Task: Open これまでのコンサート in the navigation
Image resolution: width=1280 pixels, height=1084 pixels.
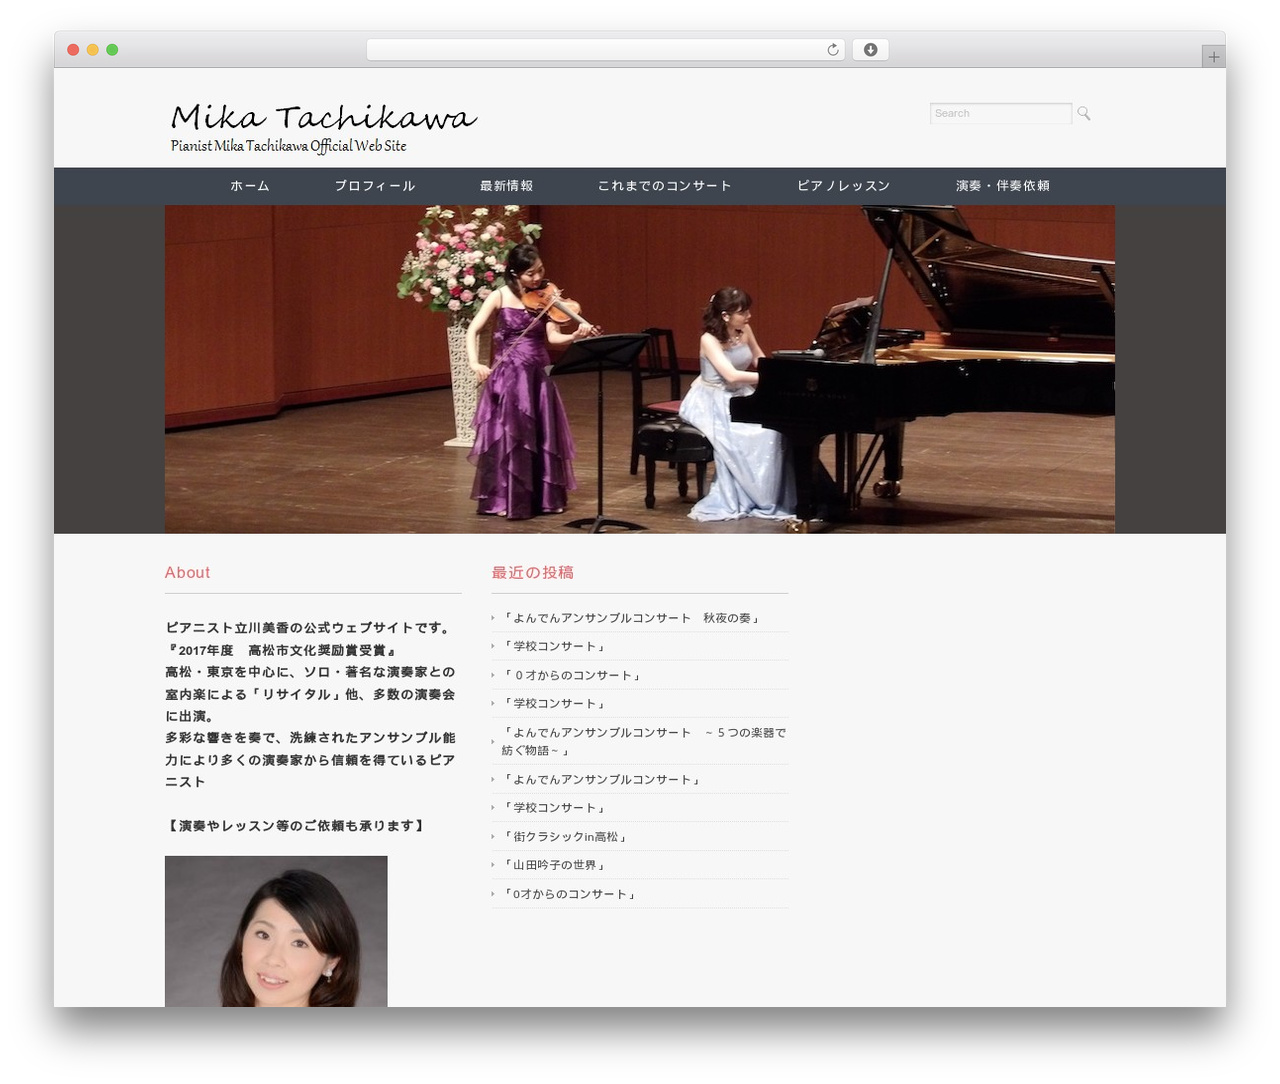Action: pyautogui.click(x=665, y=186)
